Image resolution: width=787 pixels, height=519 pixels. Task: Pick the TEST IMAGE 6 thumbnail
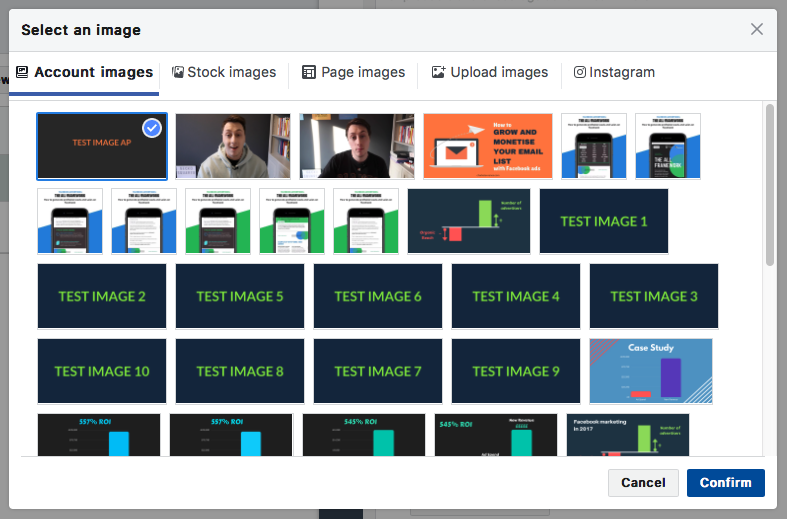coord(378,296)
